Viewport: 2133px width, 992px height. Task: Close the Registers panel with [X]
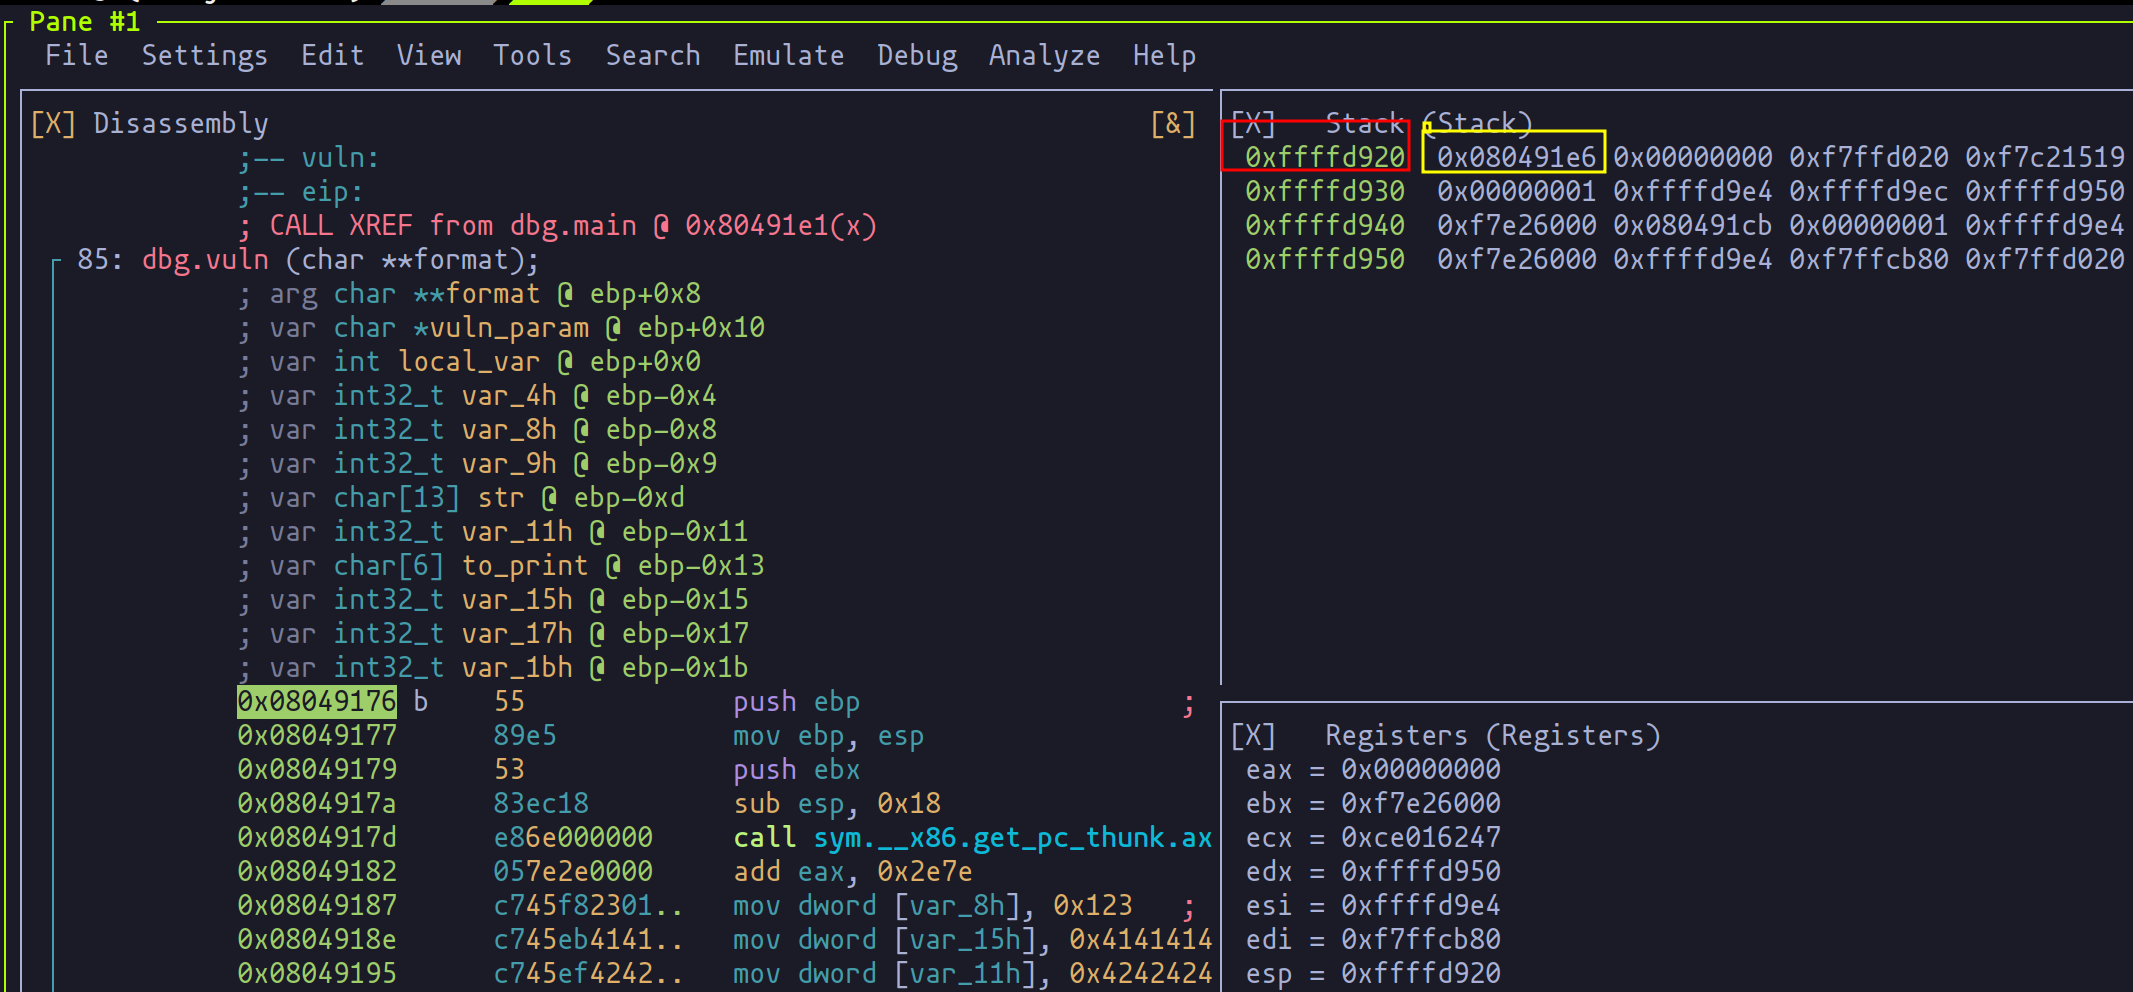click(1253, 736)
